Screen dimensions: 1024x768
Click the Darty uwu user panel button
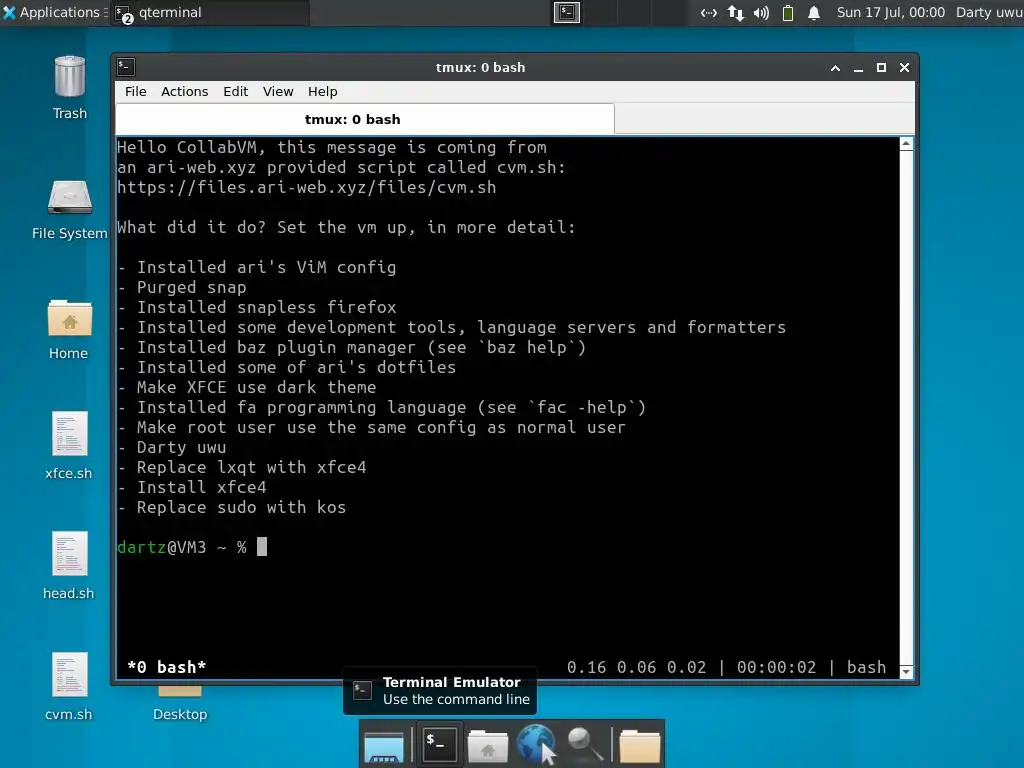[x=989, y=12]
